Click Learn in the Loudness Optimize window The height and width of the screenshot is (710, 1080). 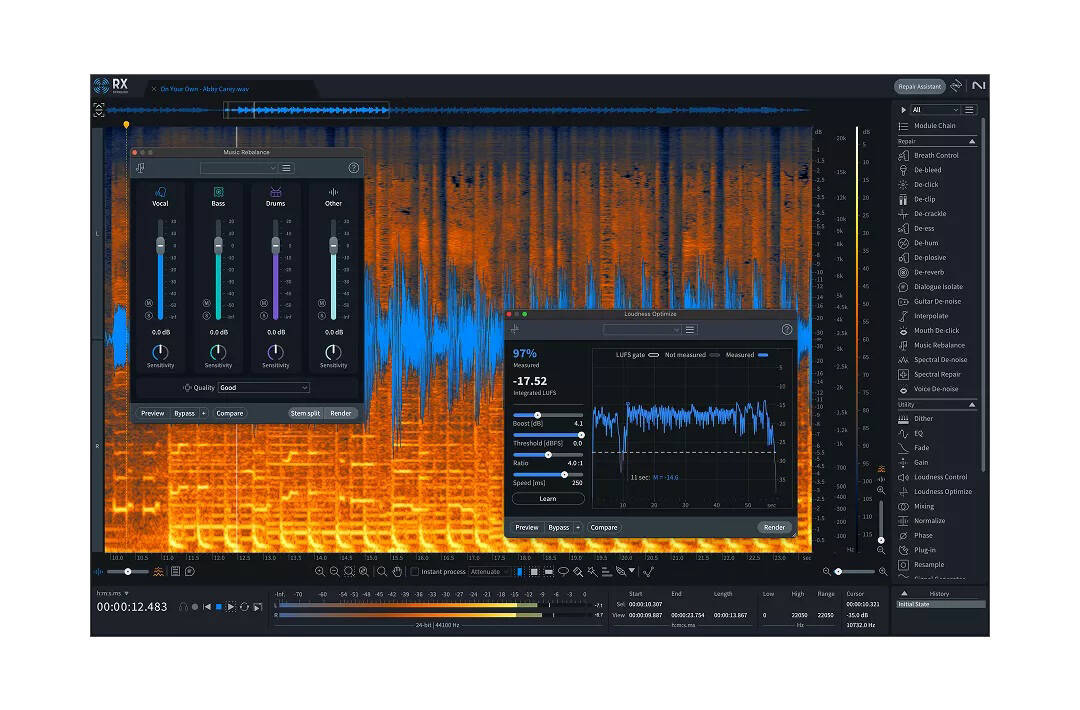coord(548,497)
